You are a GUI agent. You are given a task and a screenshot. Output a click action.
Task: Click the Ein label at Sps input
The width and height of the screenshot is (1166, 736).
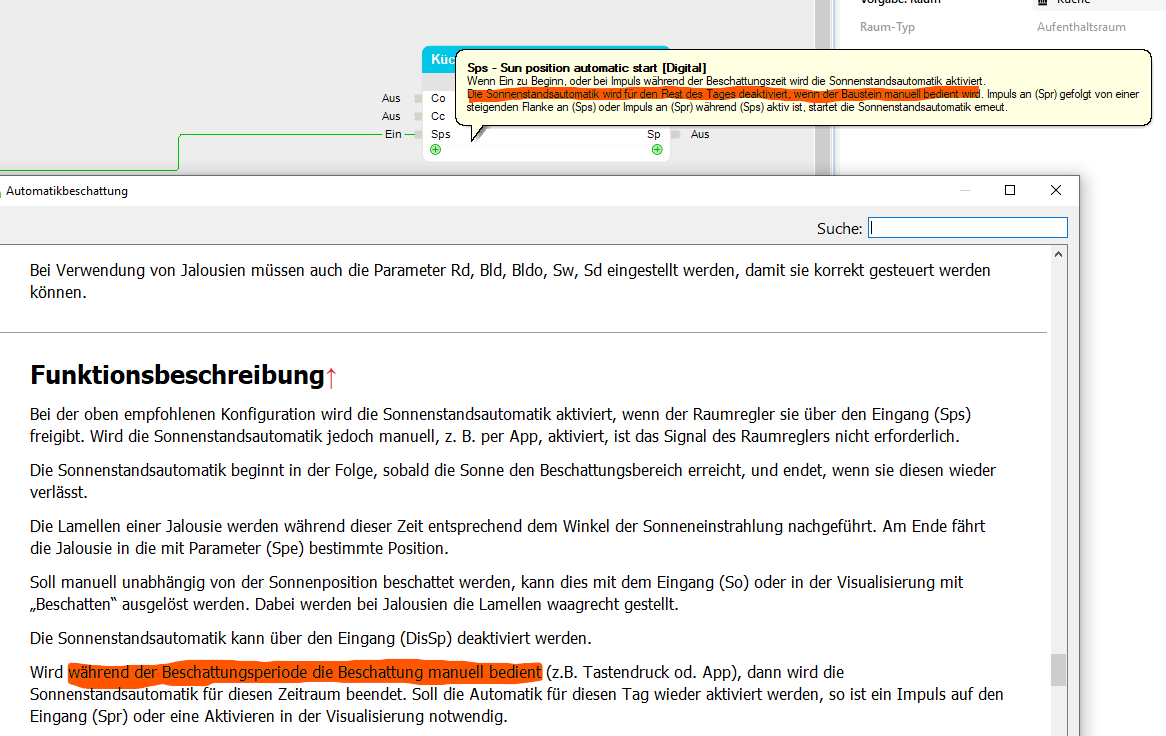click(392, 134)
